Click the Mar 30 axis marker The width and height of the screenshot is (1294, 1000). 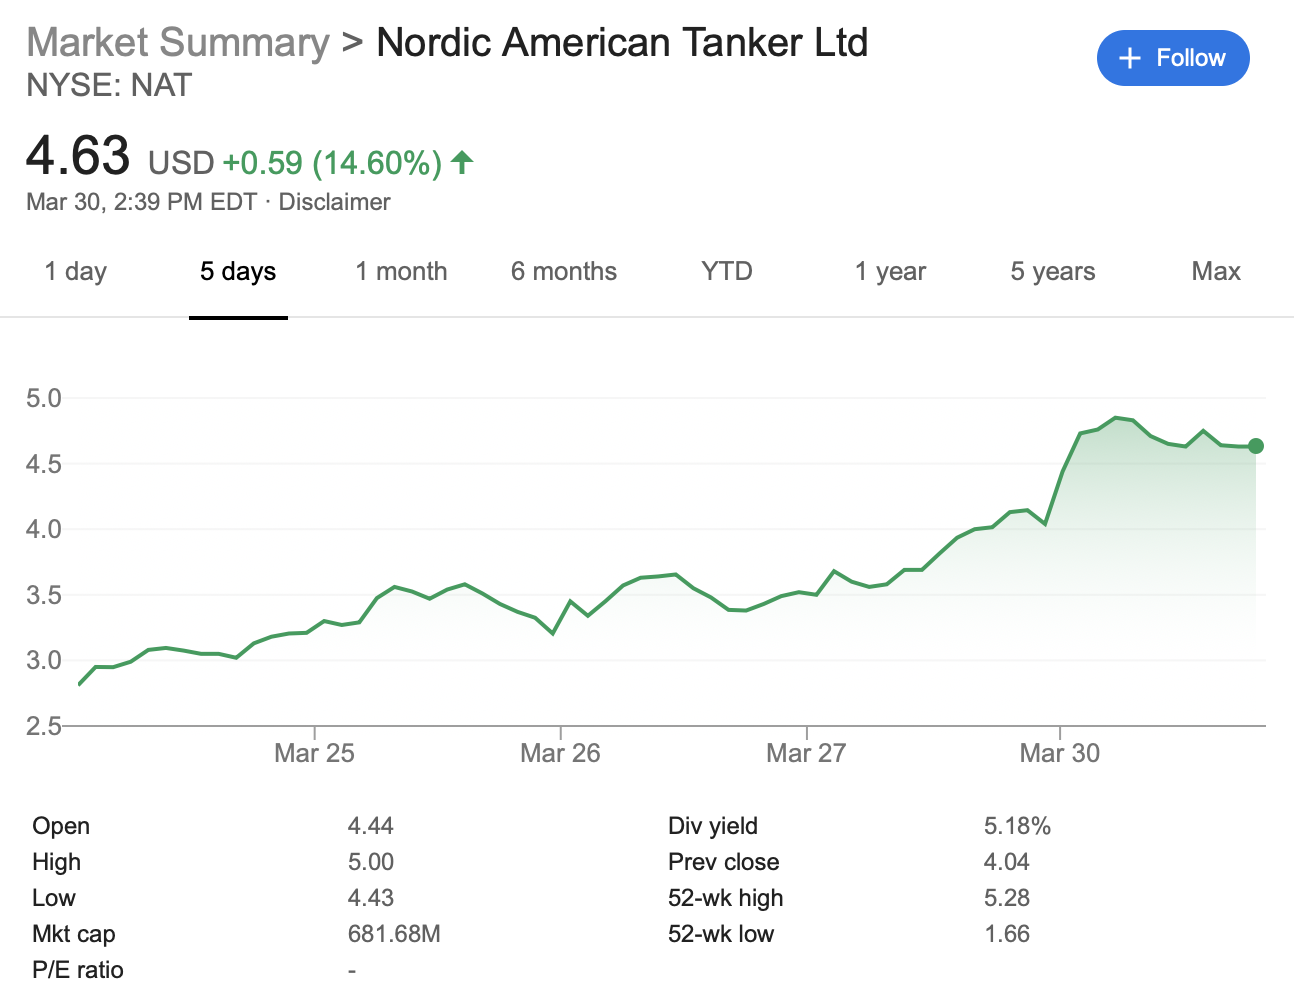[x=1059, y=753]
